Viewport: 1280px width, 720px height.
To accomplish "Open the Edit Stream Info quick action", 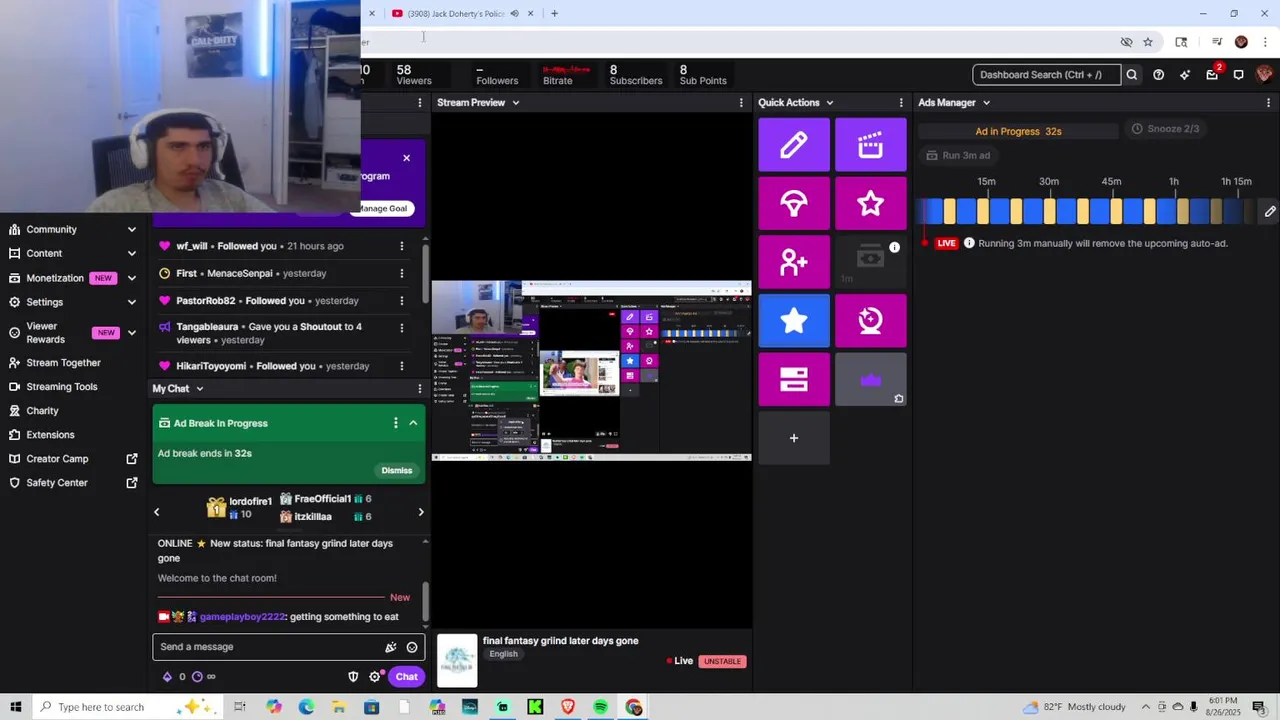I will pyautogui.click(x=794, y=145).
